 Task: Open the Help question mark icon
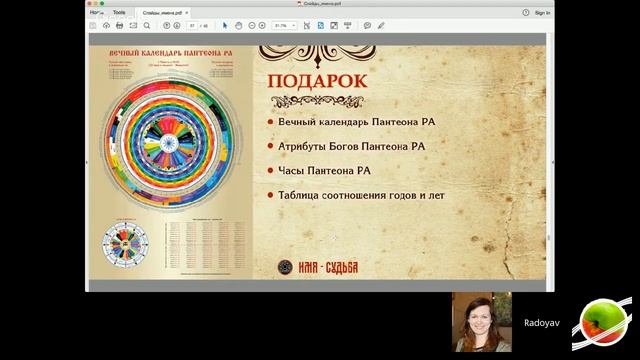pos(526,13)
